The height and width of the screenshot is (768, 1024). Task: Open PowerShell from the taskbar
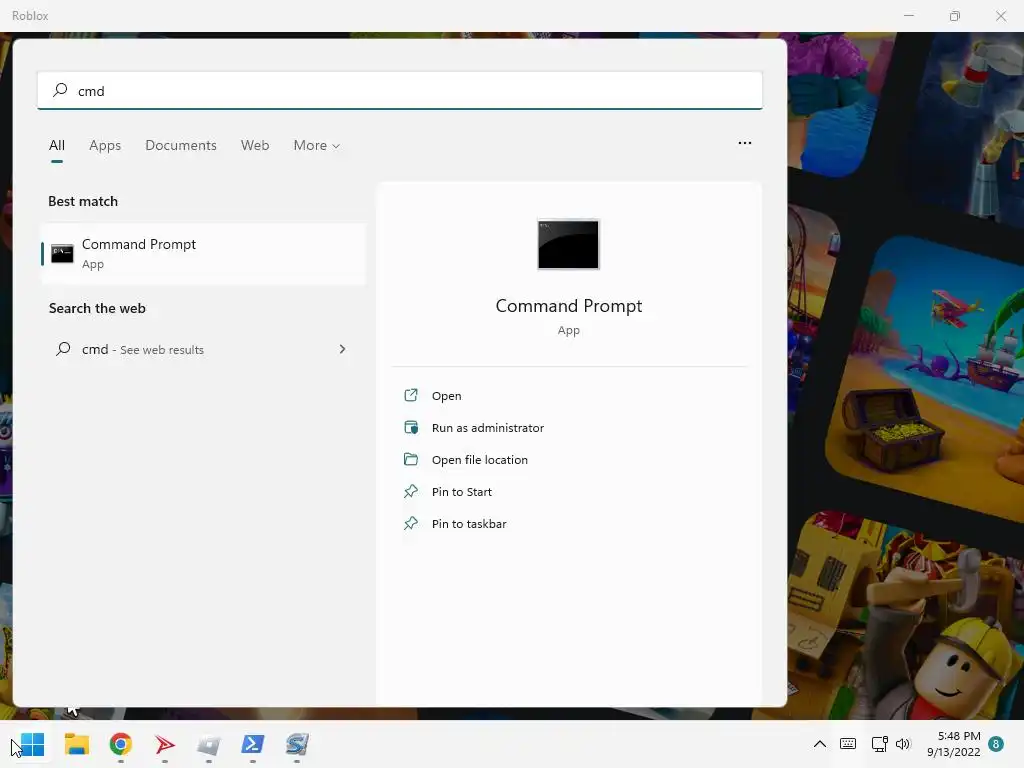coord(253,744)
